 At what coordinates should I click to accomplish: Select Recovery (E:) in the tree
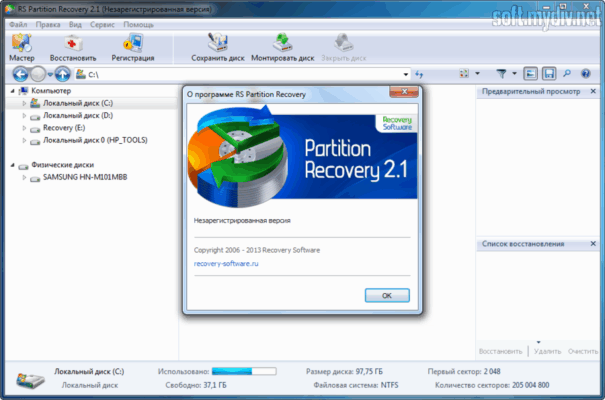(64, 128)
